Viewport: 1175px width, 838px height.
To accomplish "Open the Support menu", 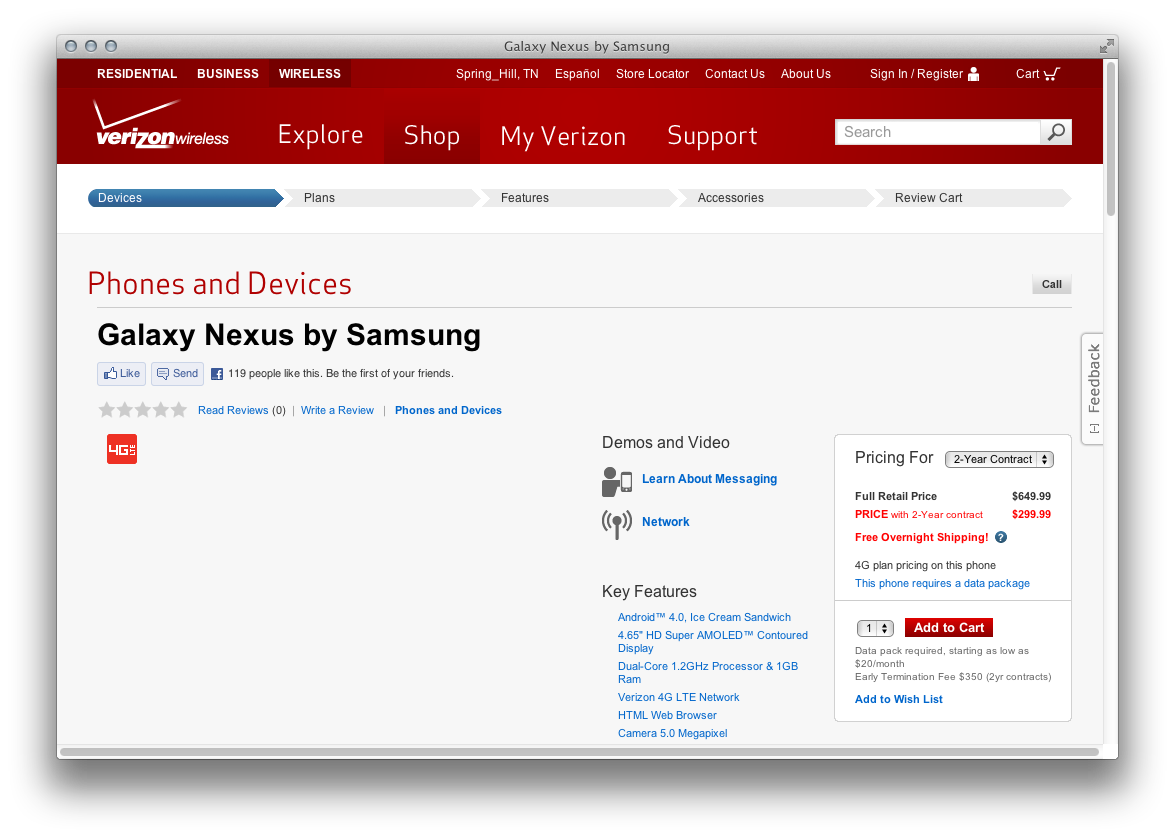I will tap(712, 136).
